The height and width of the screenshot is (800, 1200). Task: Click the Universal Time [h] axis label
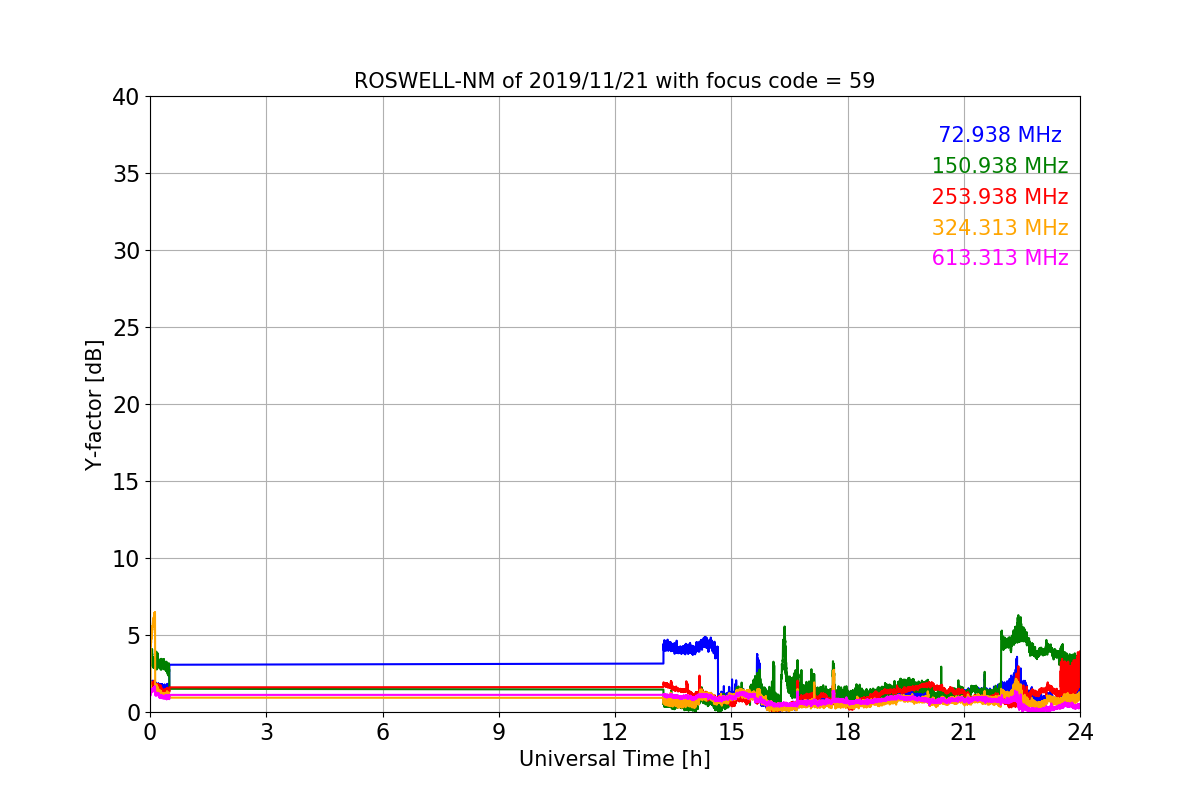[614, 759]
